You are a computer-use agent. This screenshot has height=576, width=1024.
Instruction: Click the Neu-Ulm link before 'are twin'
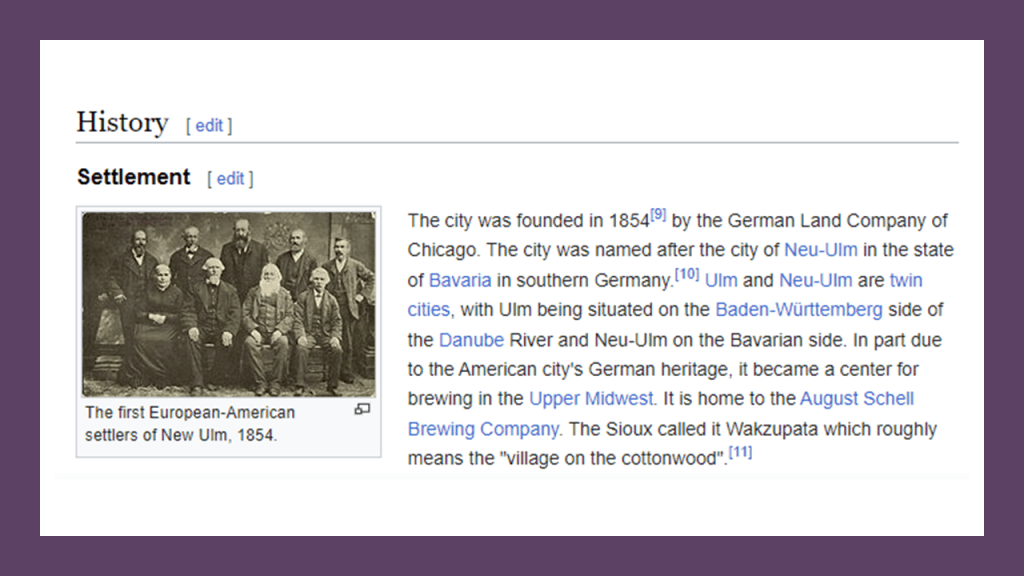[815, 280]
